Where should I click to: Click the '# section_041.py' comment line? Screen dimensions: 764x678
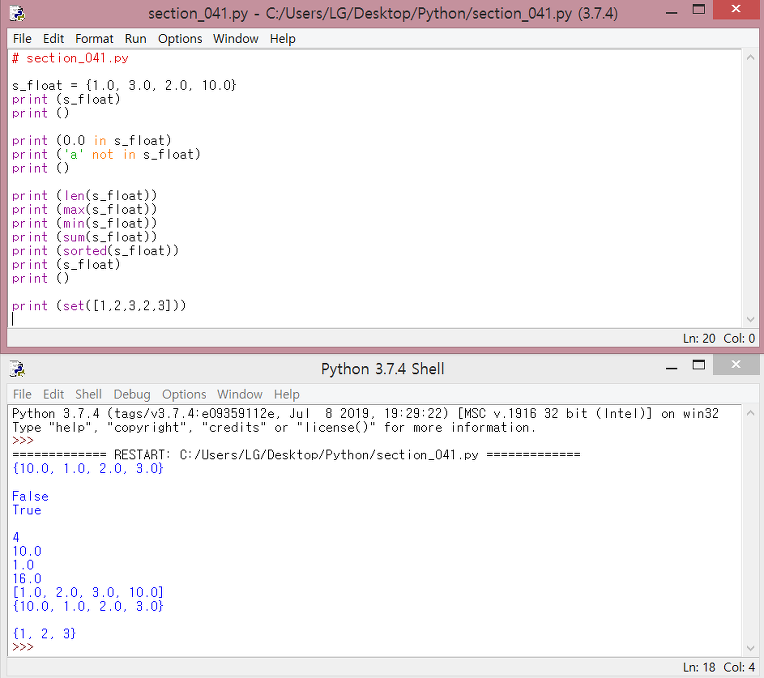click(x=70, y=58)
